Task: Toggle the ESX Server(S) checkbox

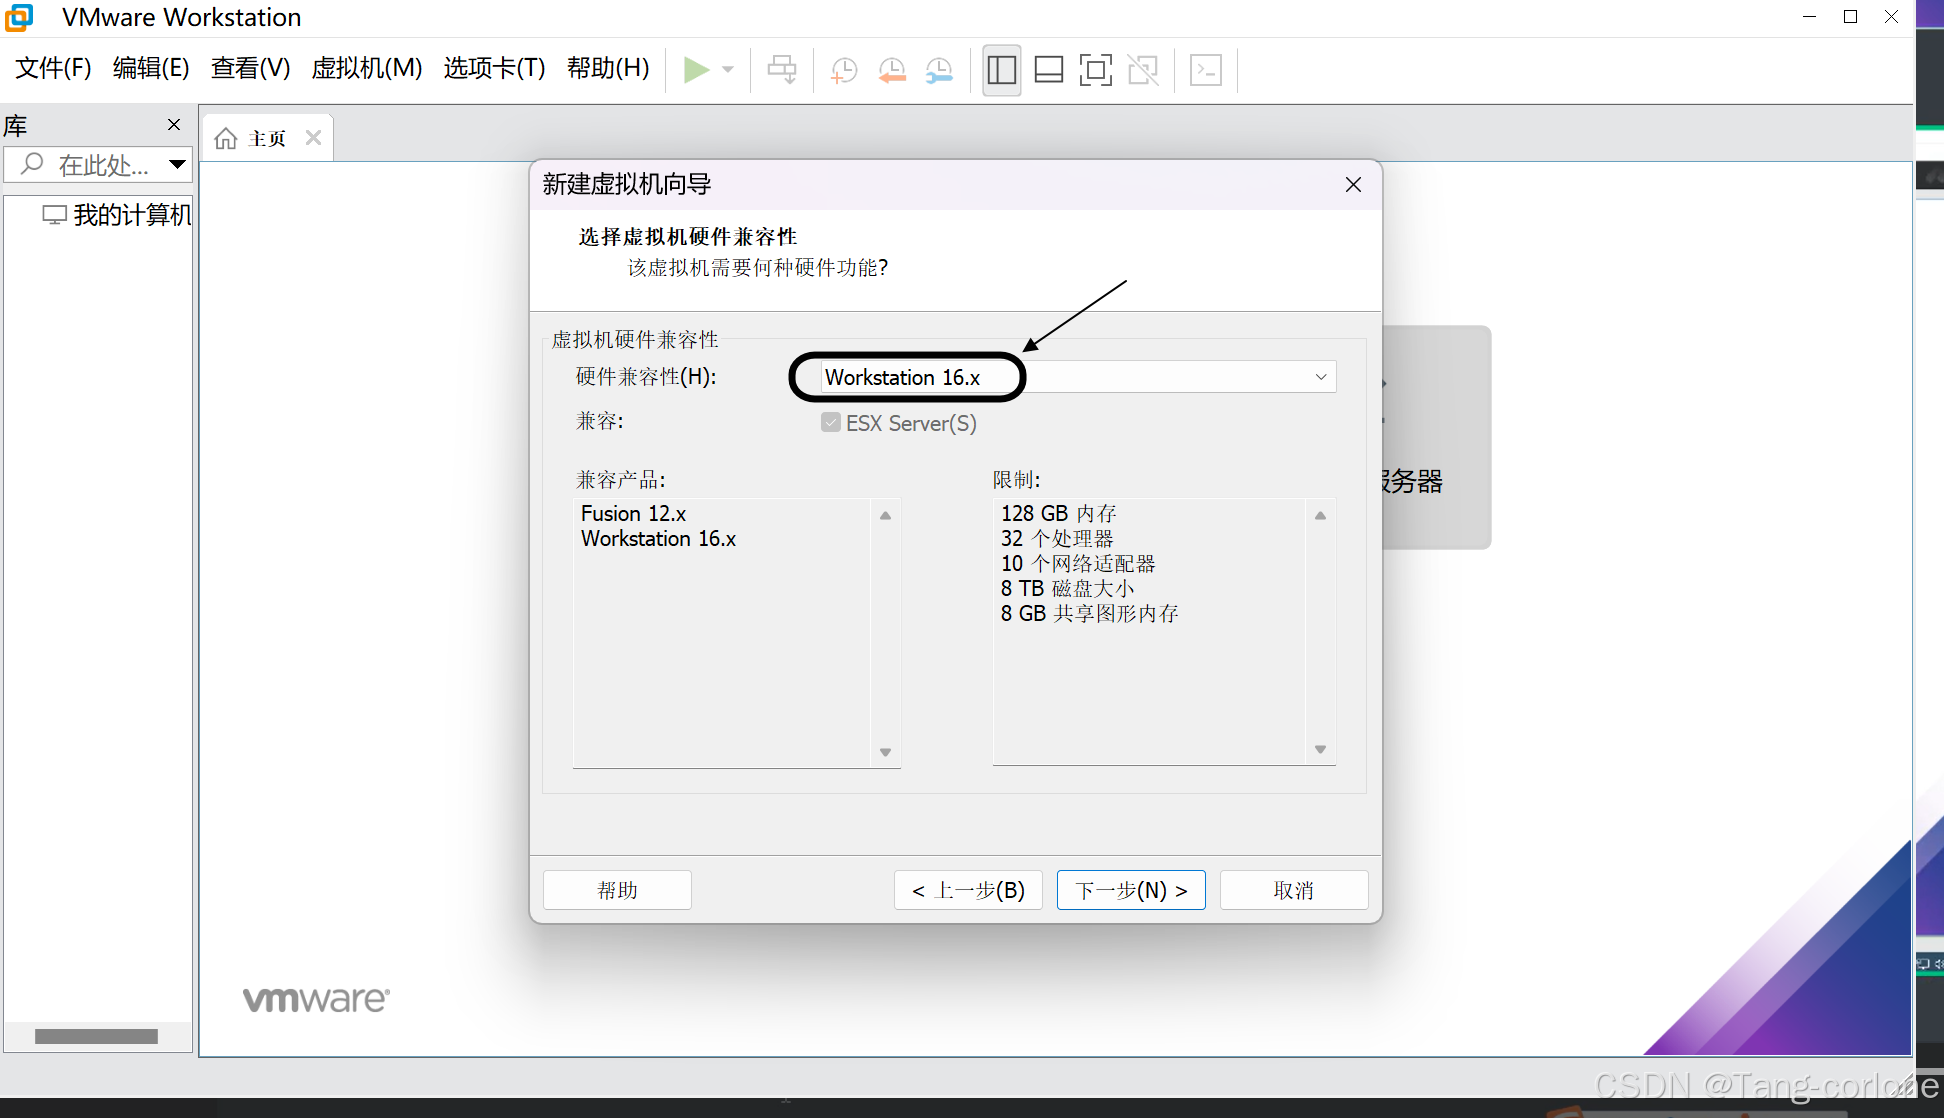Action: coord(831,422)
